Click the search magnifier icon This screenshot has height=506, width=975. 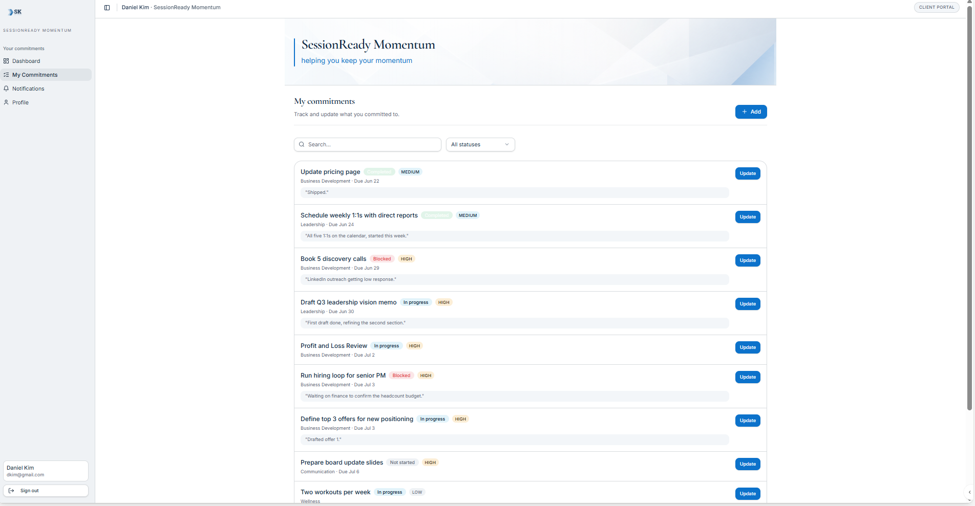tap(302, 144)
